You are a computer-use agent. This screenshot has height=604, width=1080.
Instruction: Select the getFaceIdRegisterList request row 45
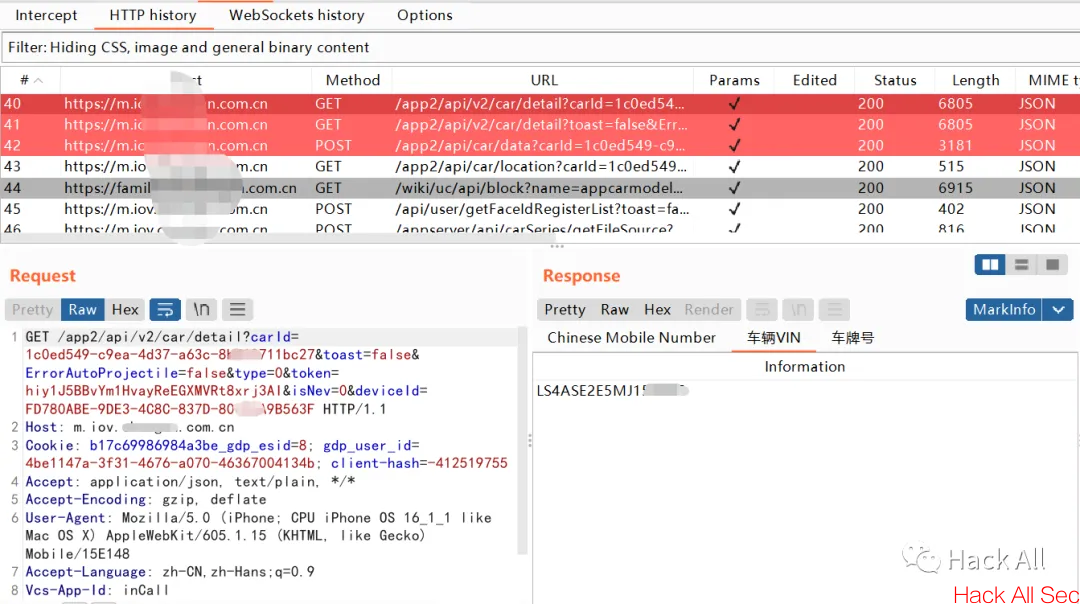coord(540,209)
